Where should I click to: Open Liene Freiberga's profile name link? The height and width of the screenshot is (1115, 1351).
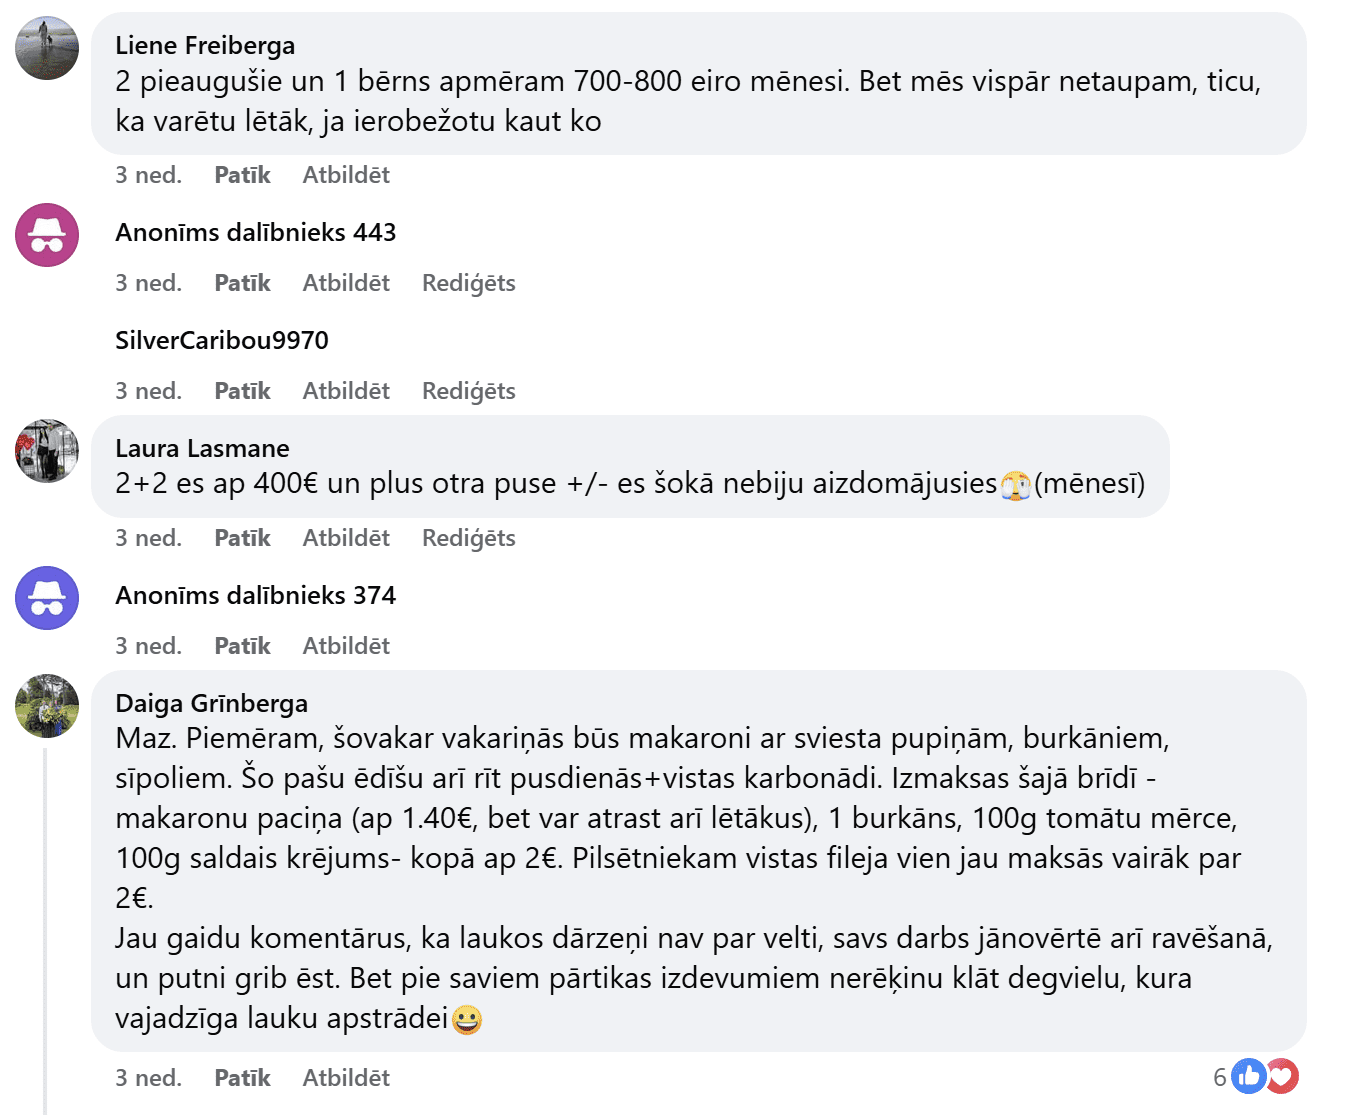pos(205,45)
